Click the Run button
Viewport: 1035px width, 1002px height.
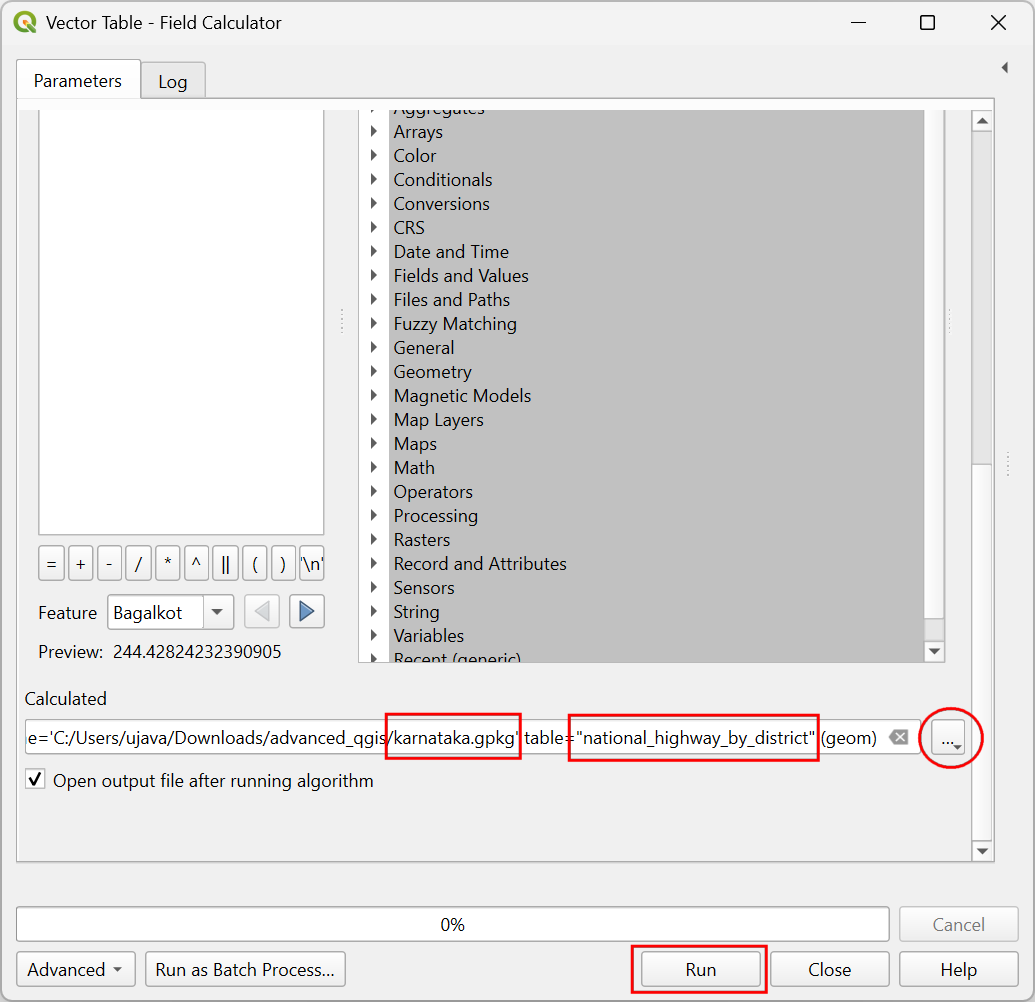click(x=700, y=969)
